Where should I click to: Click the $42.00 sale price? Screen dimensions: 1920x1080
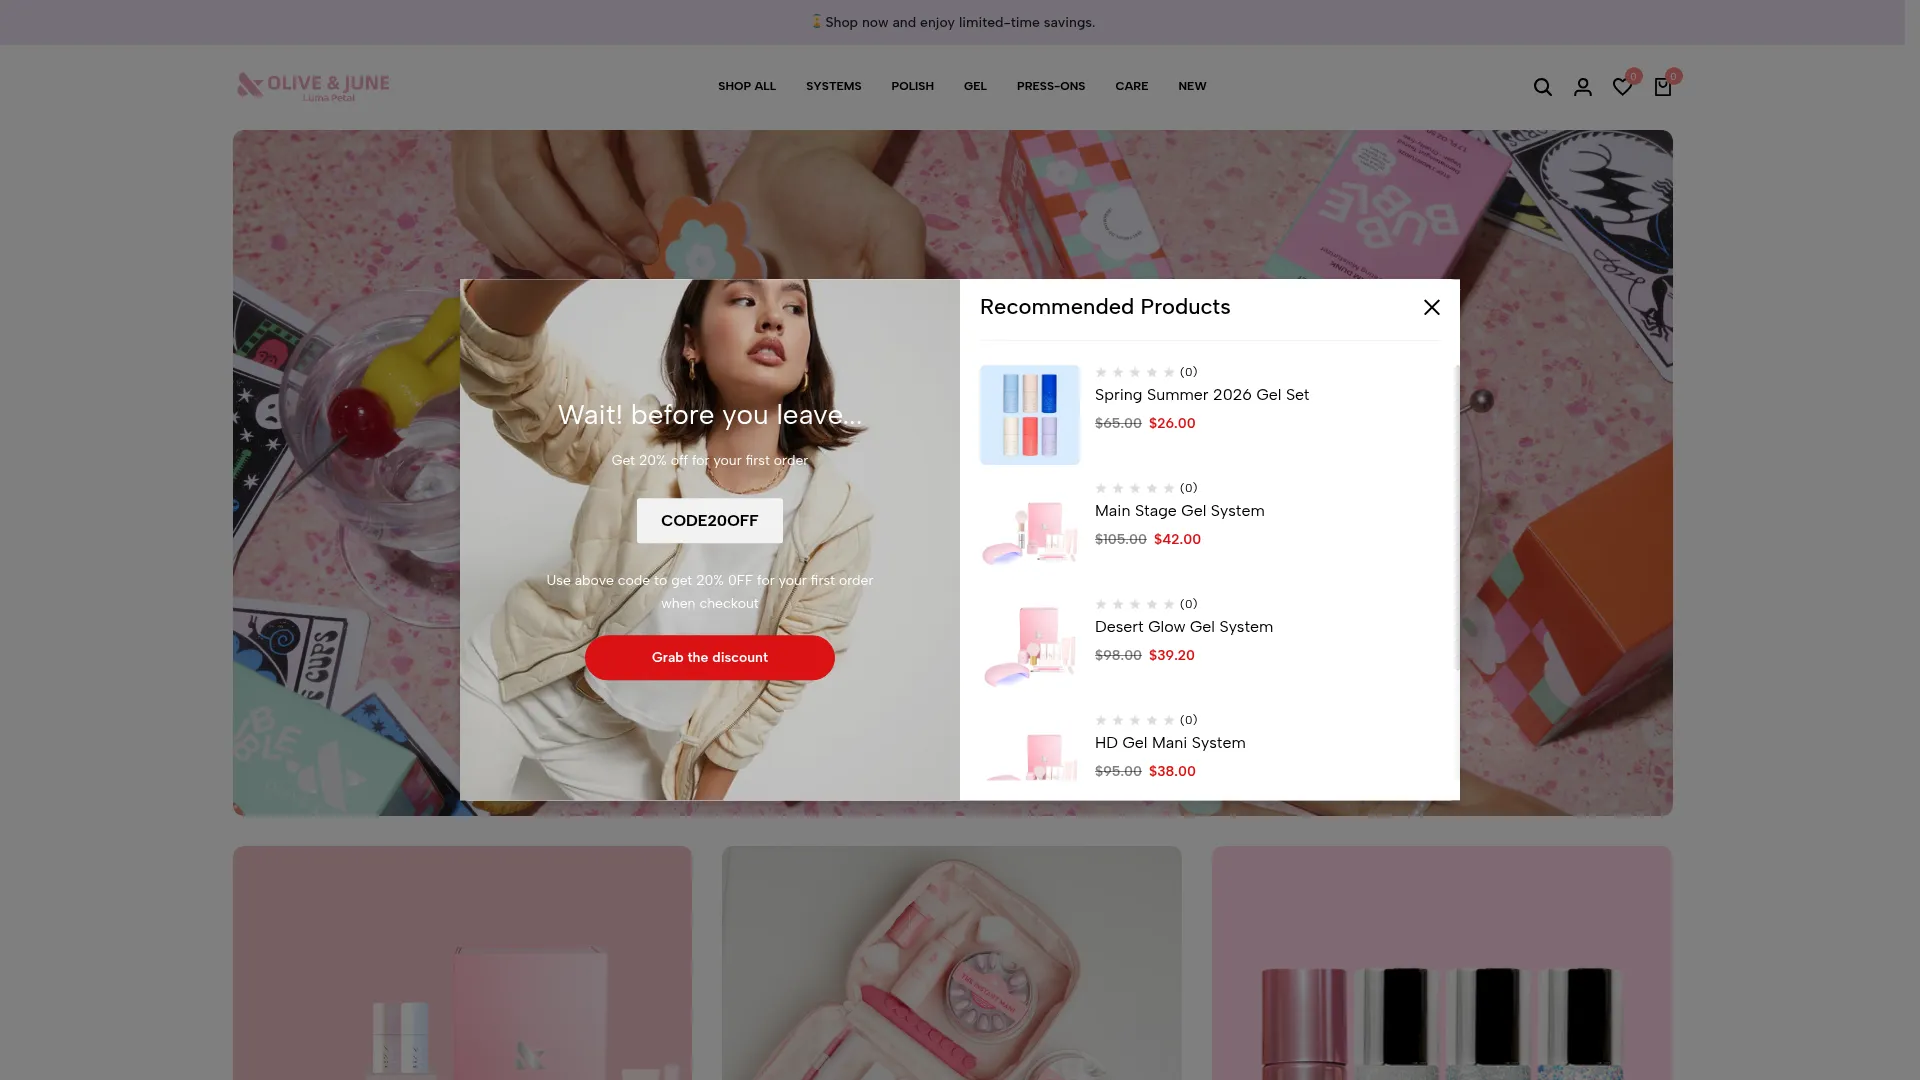pos(1177,539)
